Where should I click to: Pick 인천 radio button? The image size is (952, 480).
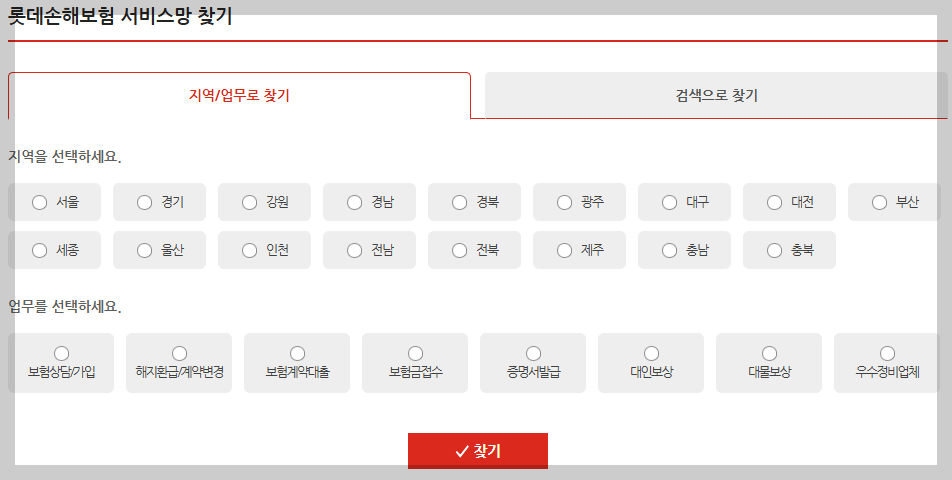click(250, 250)
